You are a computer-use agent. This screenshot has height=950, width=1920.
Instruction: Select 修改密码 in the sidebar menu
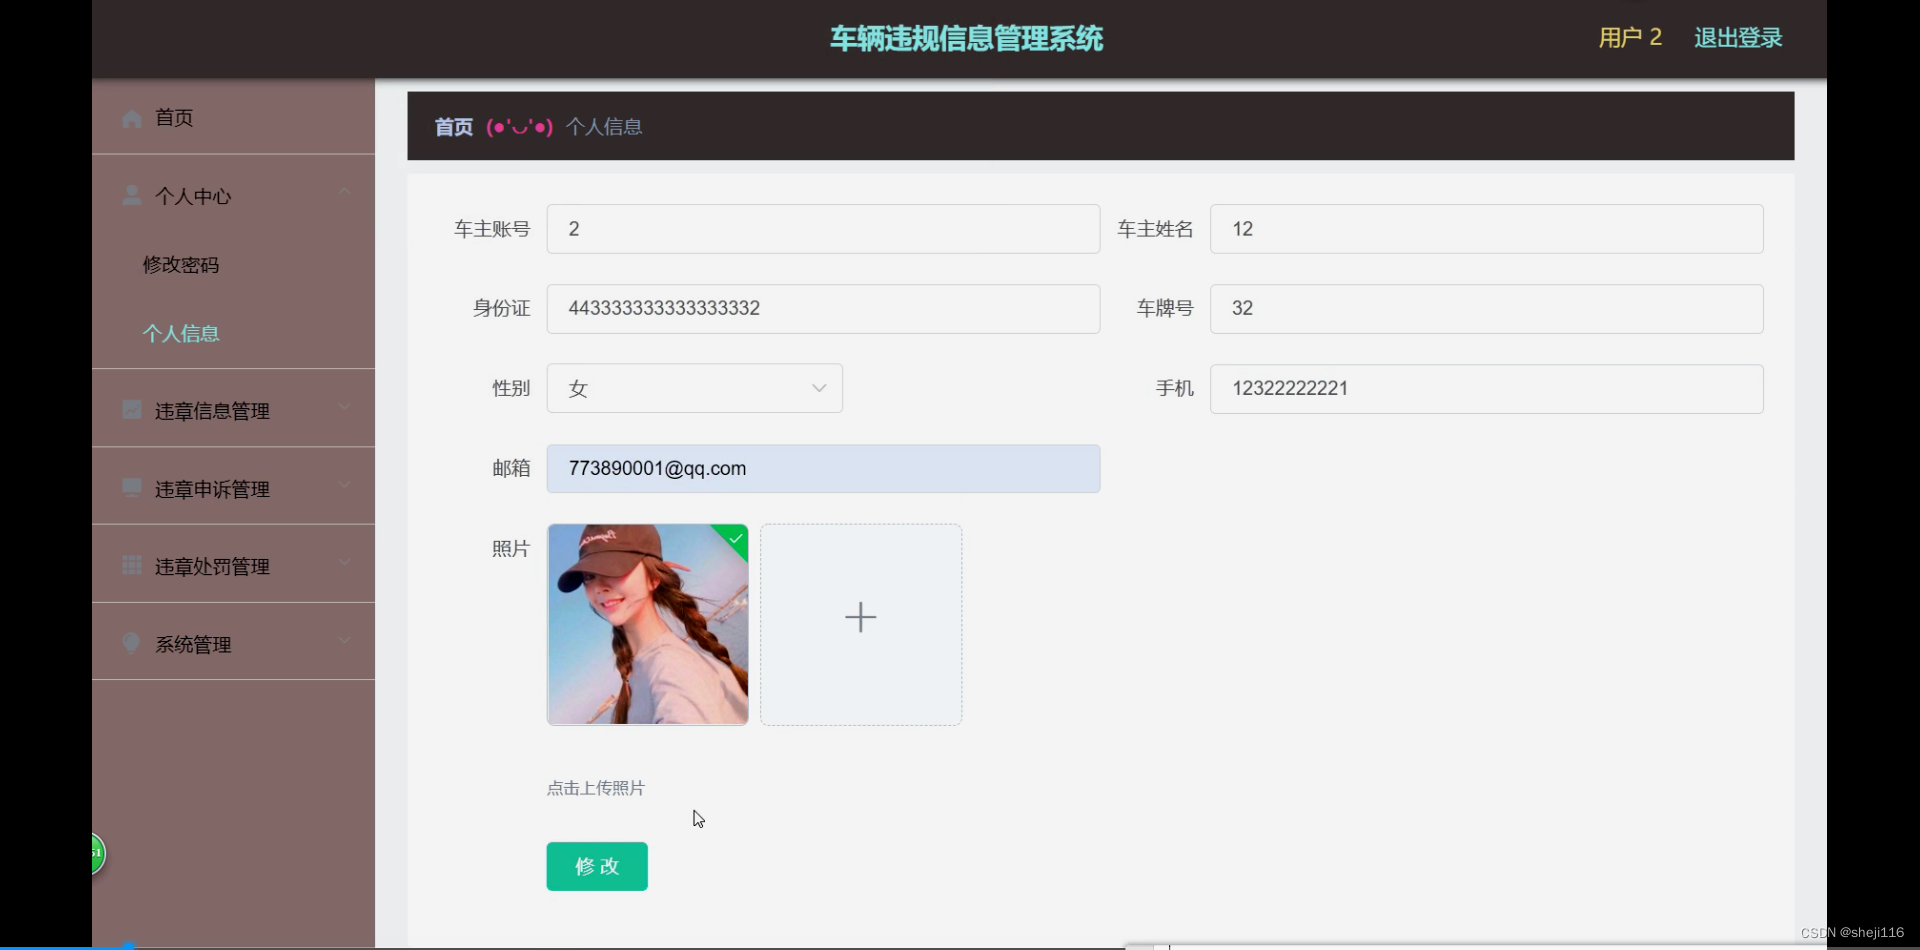point(181,264)
